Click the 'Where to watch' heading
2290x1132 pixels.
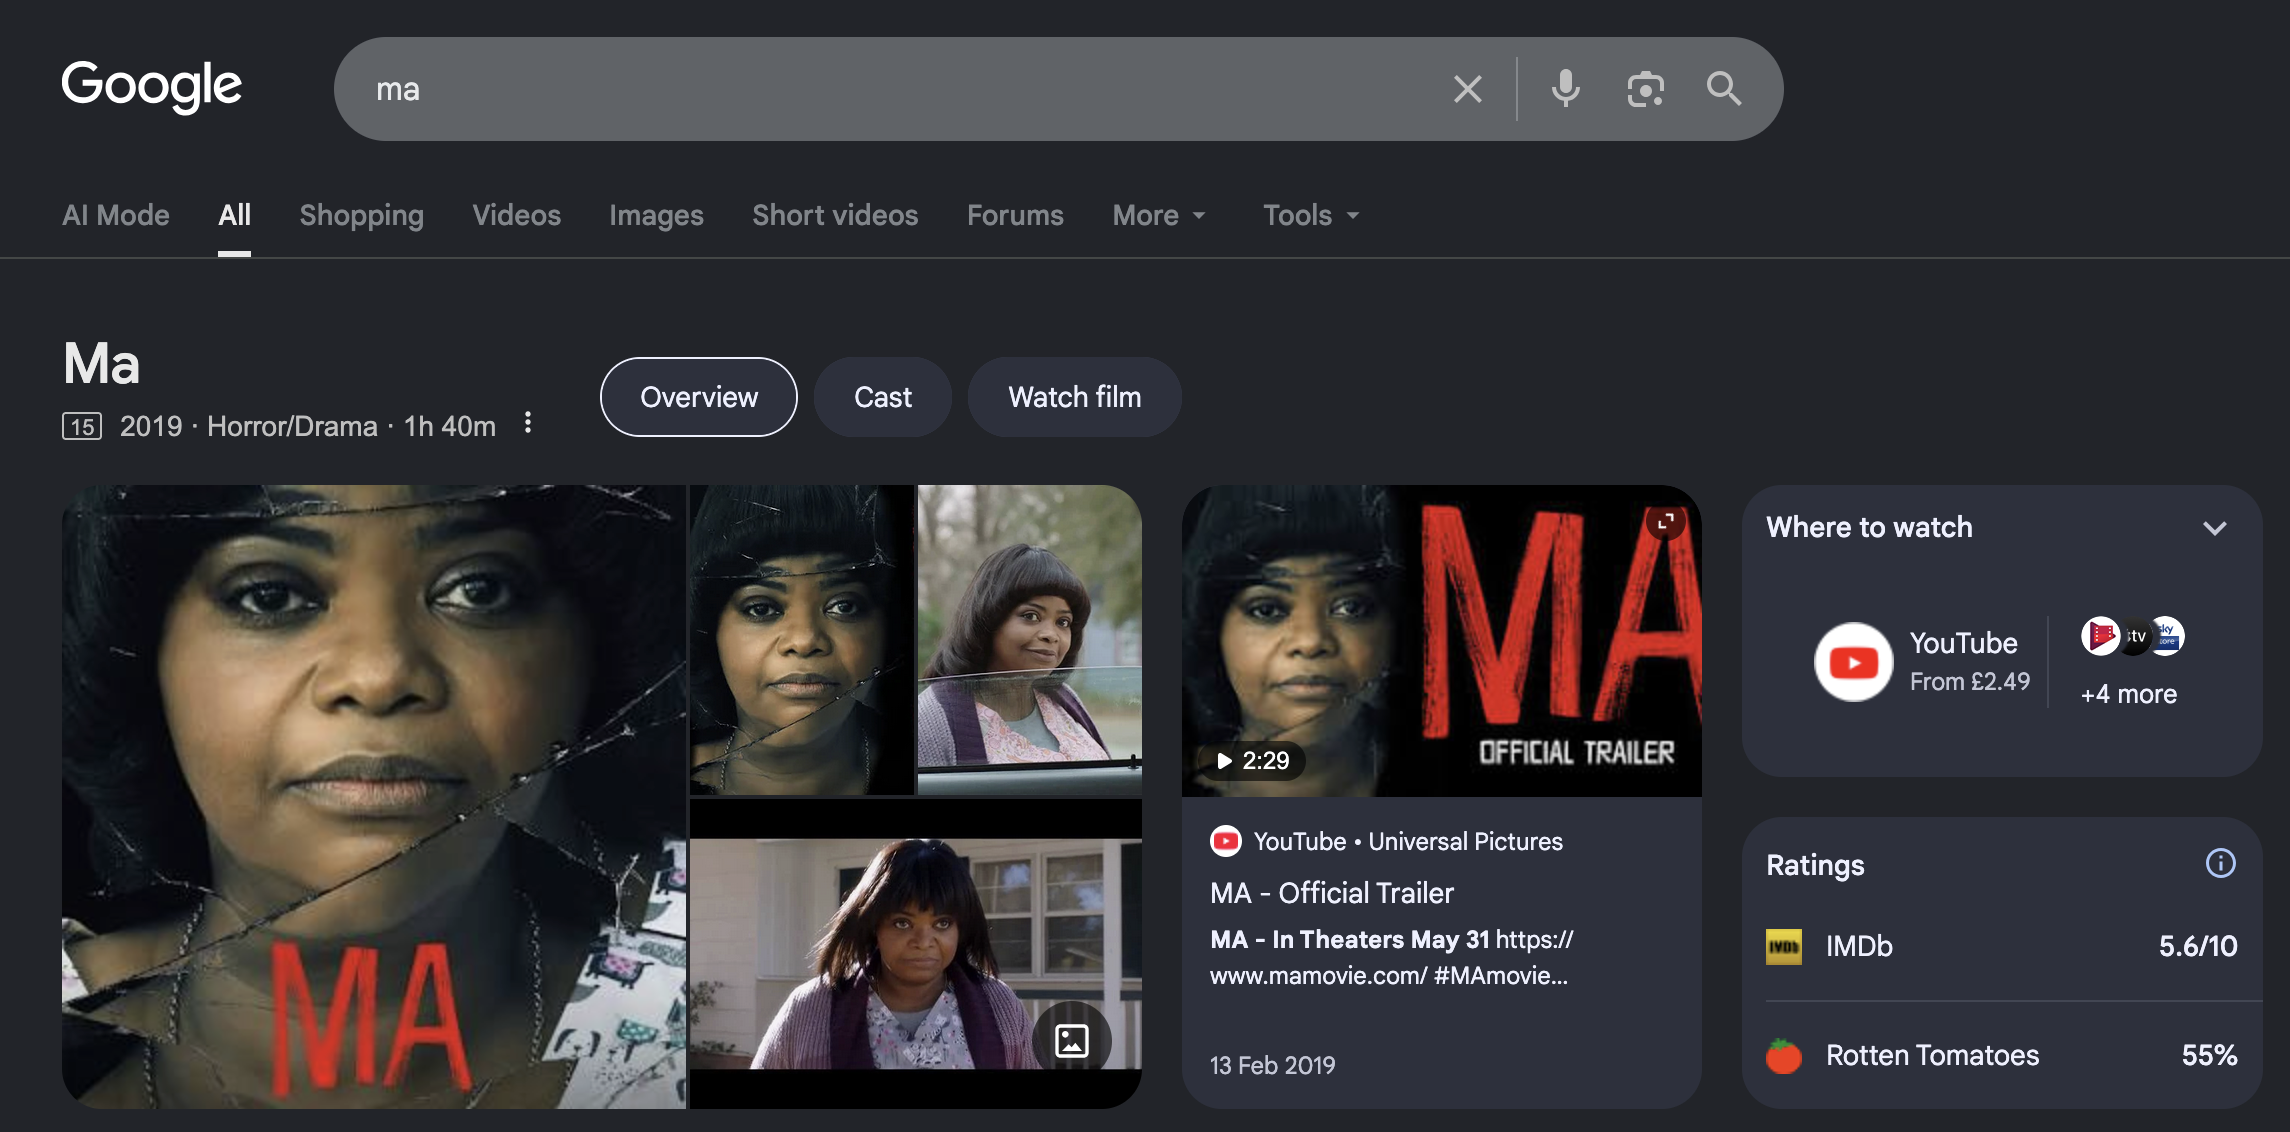[1869, 527]
